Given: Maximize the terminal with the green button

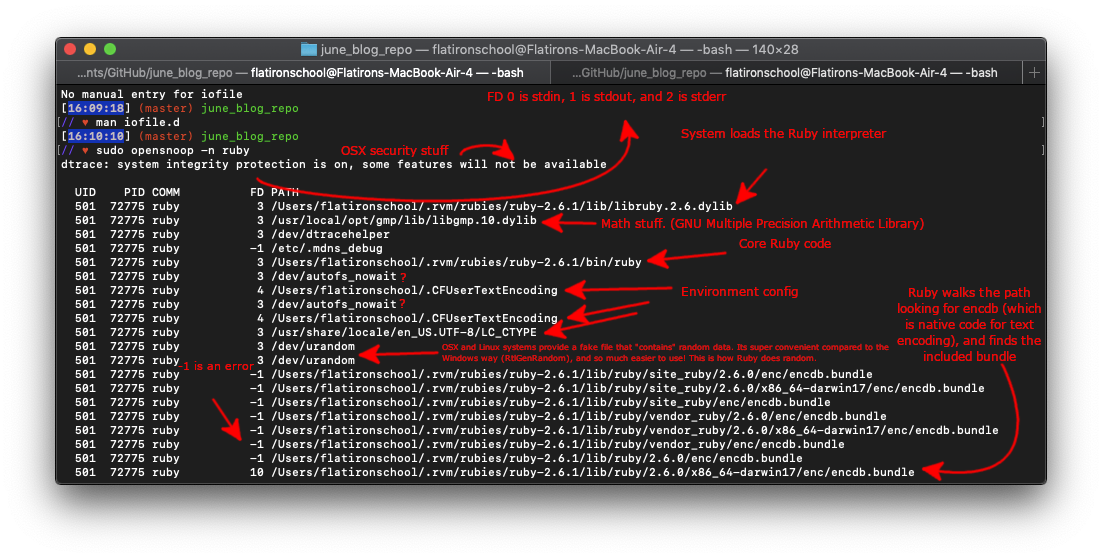Looking at the screenshot, I should pos(110,49).
